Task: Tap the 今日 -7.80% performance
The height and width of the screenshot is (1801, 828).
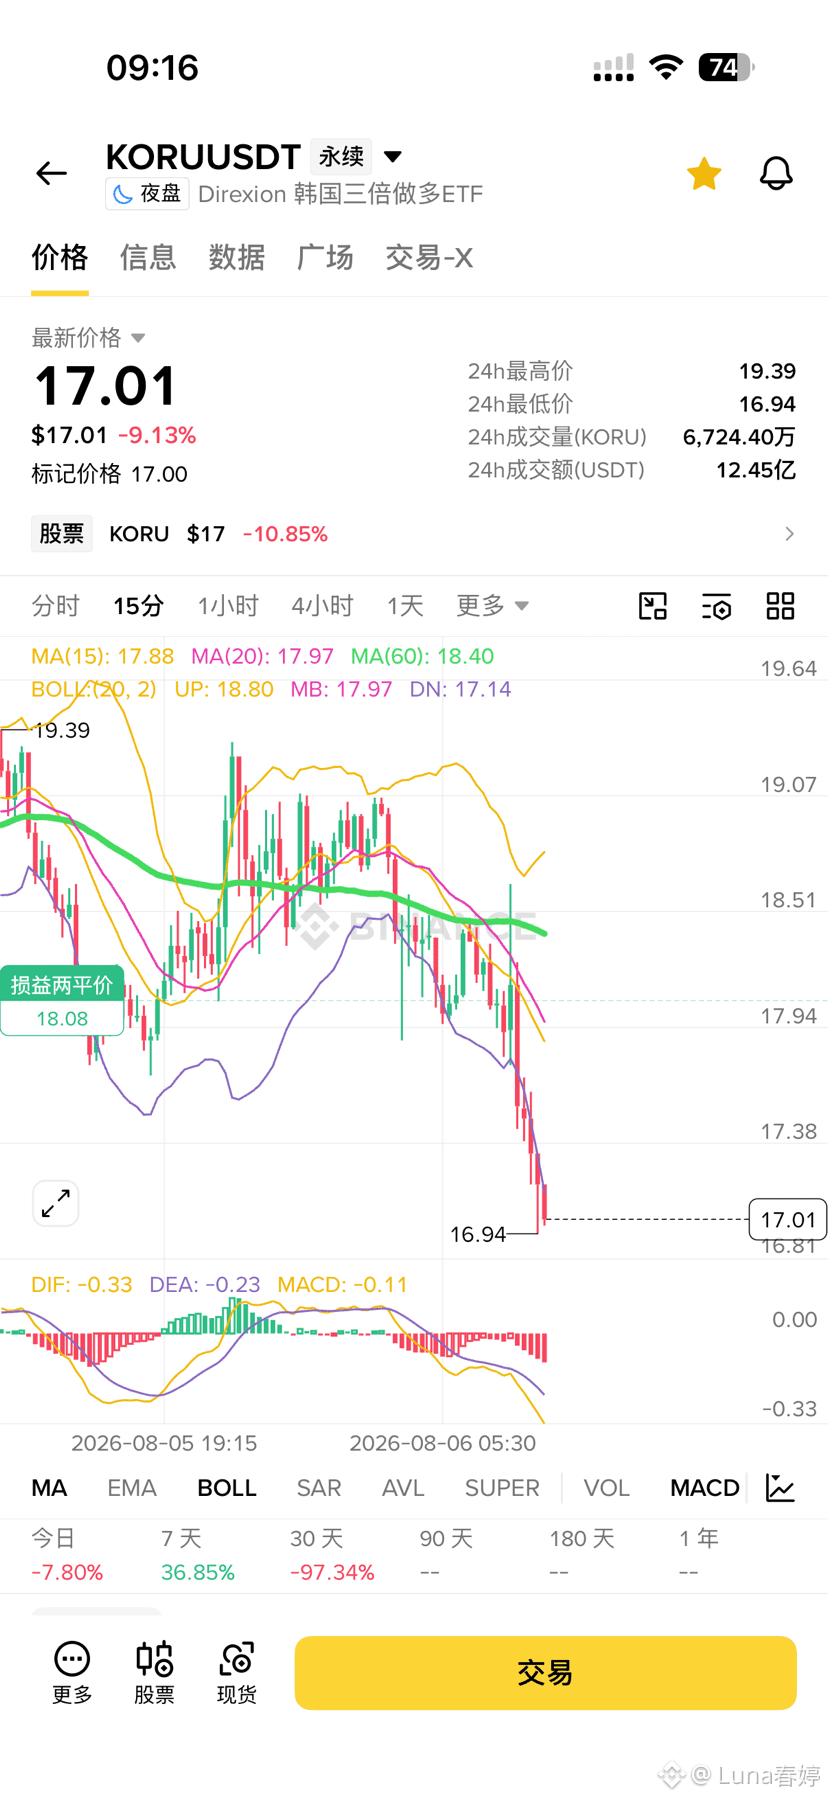Action: 67,1555
